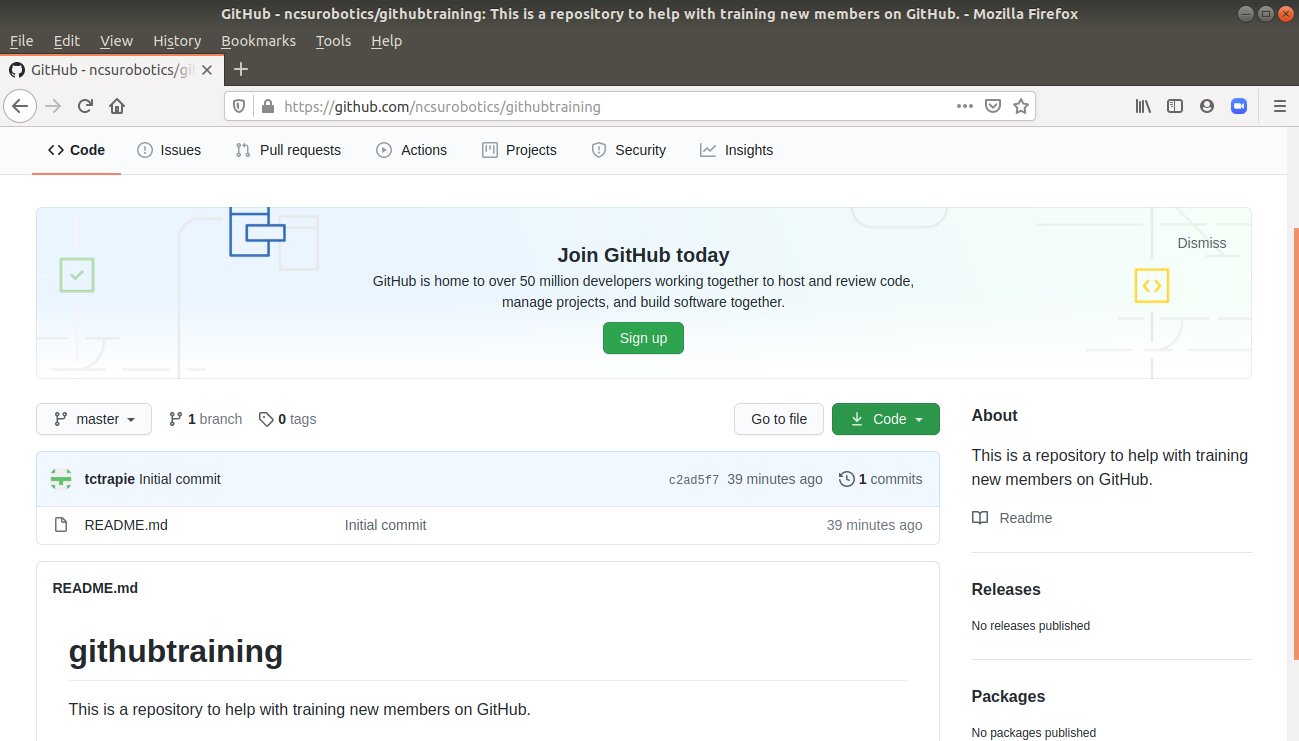Viewport: 1299px width, 741px height.
Task: Open the Packages heading link
Action: [1008, 697]
